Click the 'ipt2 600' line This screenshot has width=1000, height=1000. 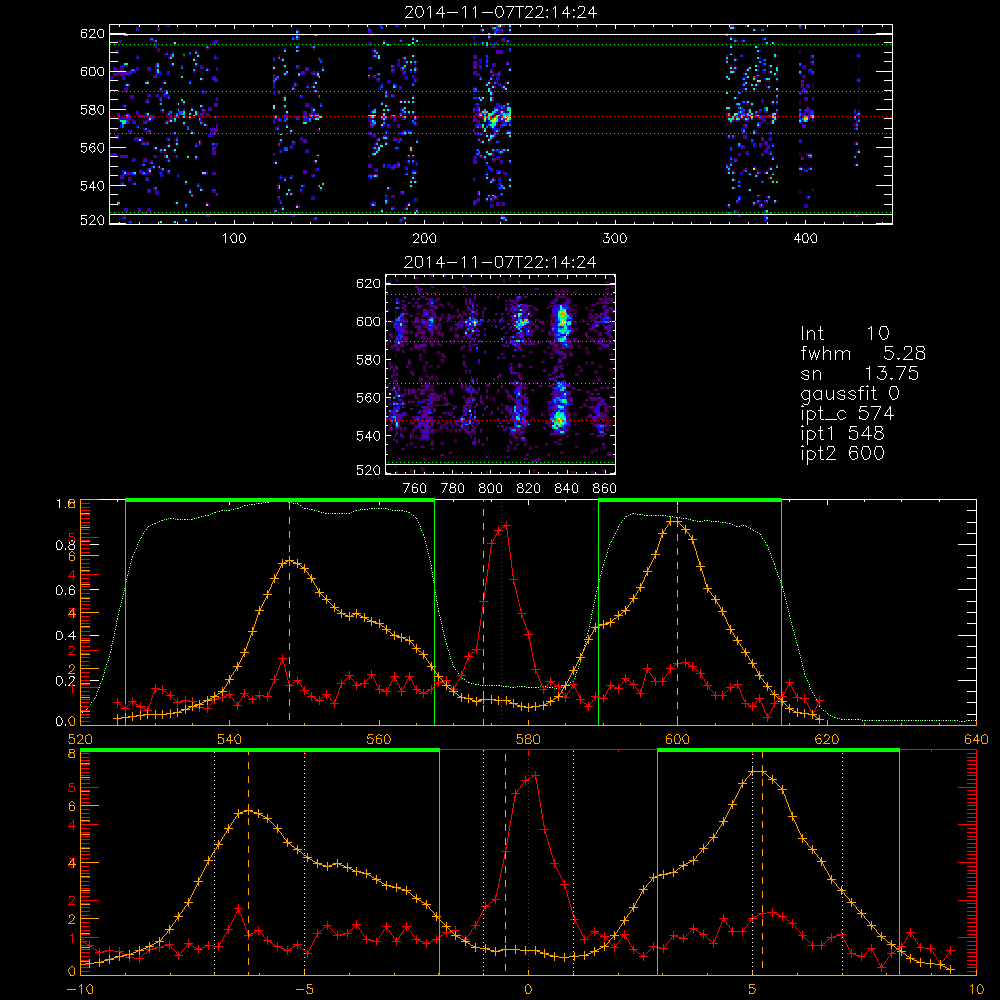842,453
